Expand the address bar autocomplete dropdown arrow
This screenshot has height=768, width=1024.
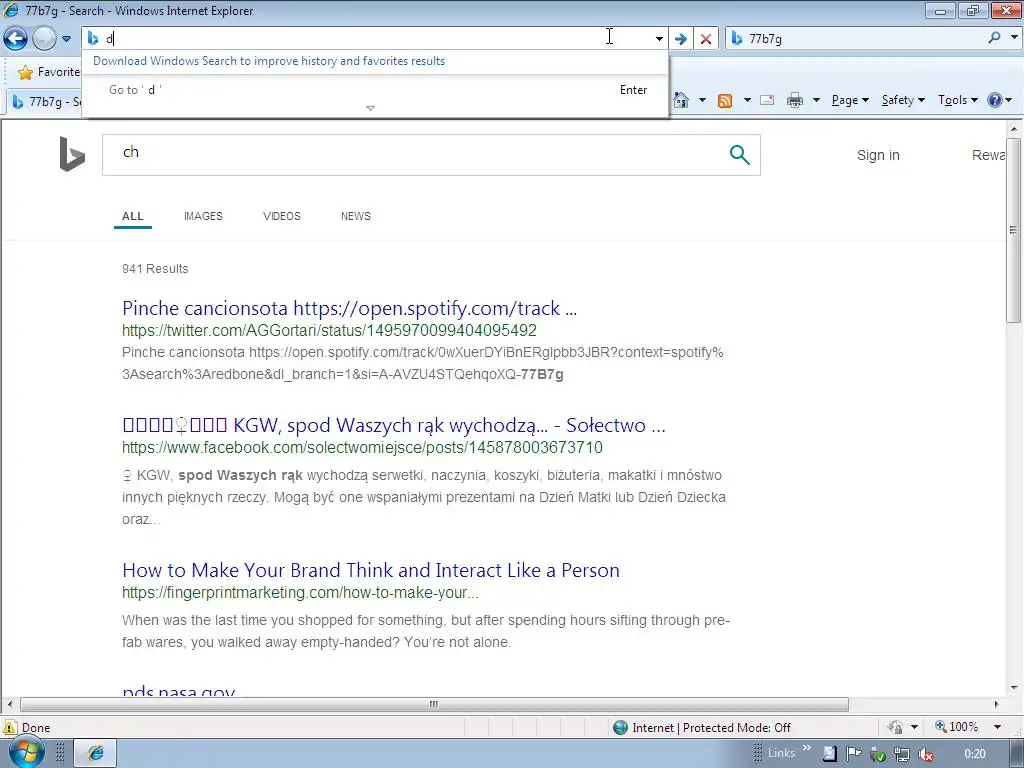(659, 39)
